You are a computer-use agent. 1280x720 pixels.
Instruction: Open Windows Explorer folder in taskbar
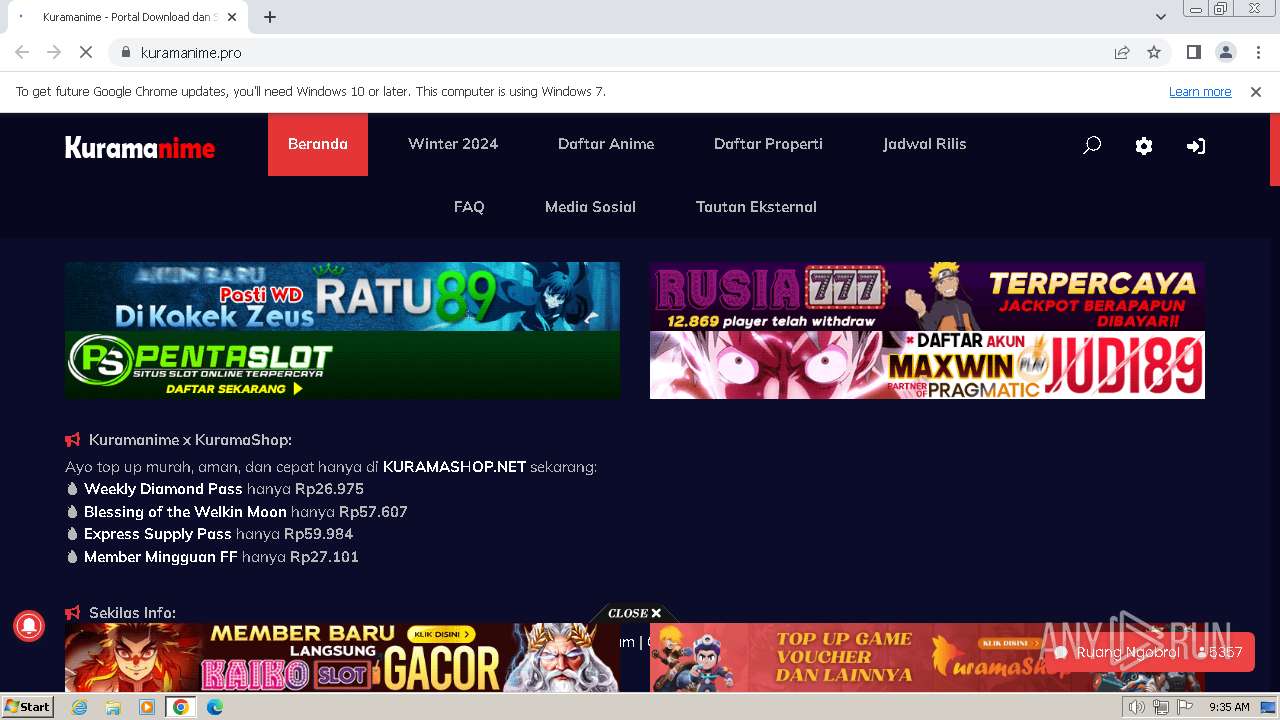tap(113, 707)
